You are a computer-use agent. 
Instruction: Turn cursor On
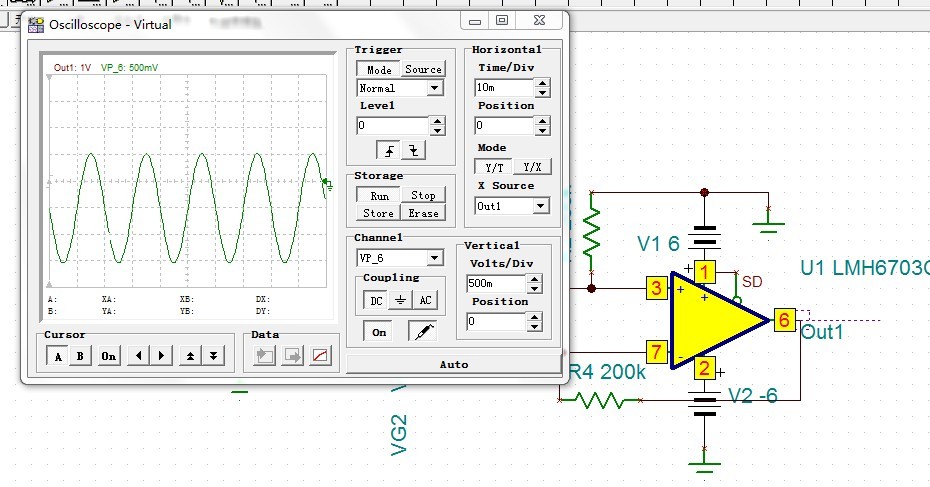click(109, 356)
